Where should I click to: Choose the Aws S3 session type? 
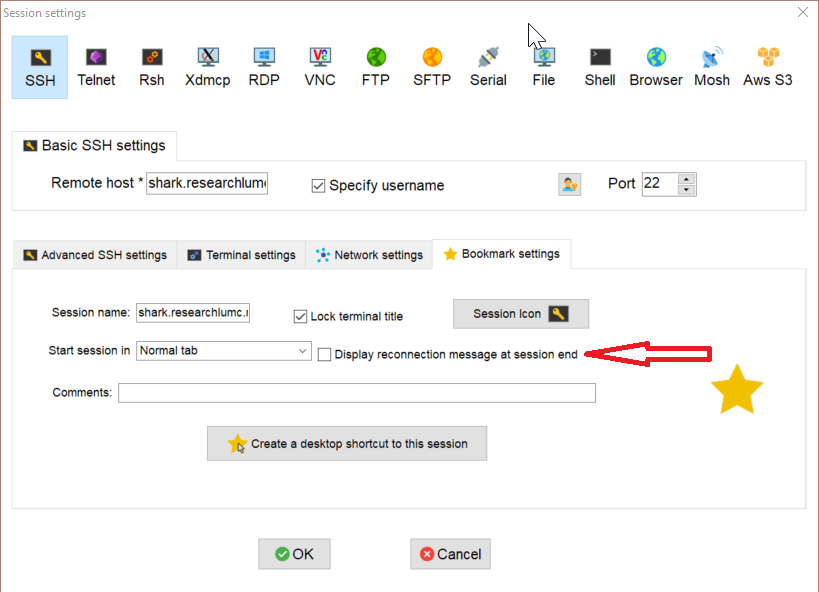[768, 67]
